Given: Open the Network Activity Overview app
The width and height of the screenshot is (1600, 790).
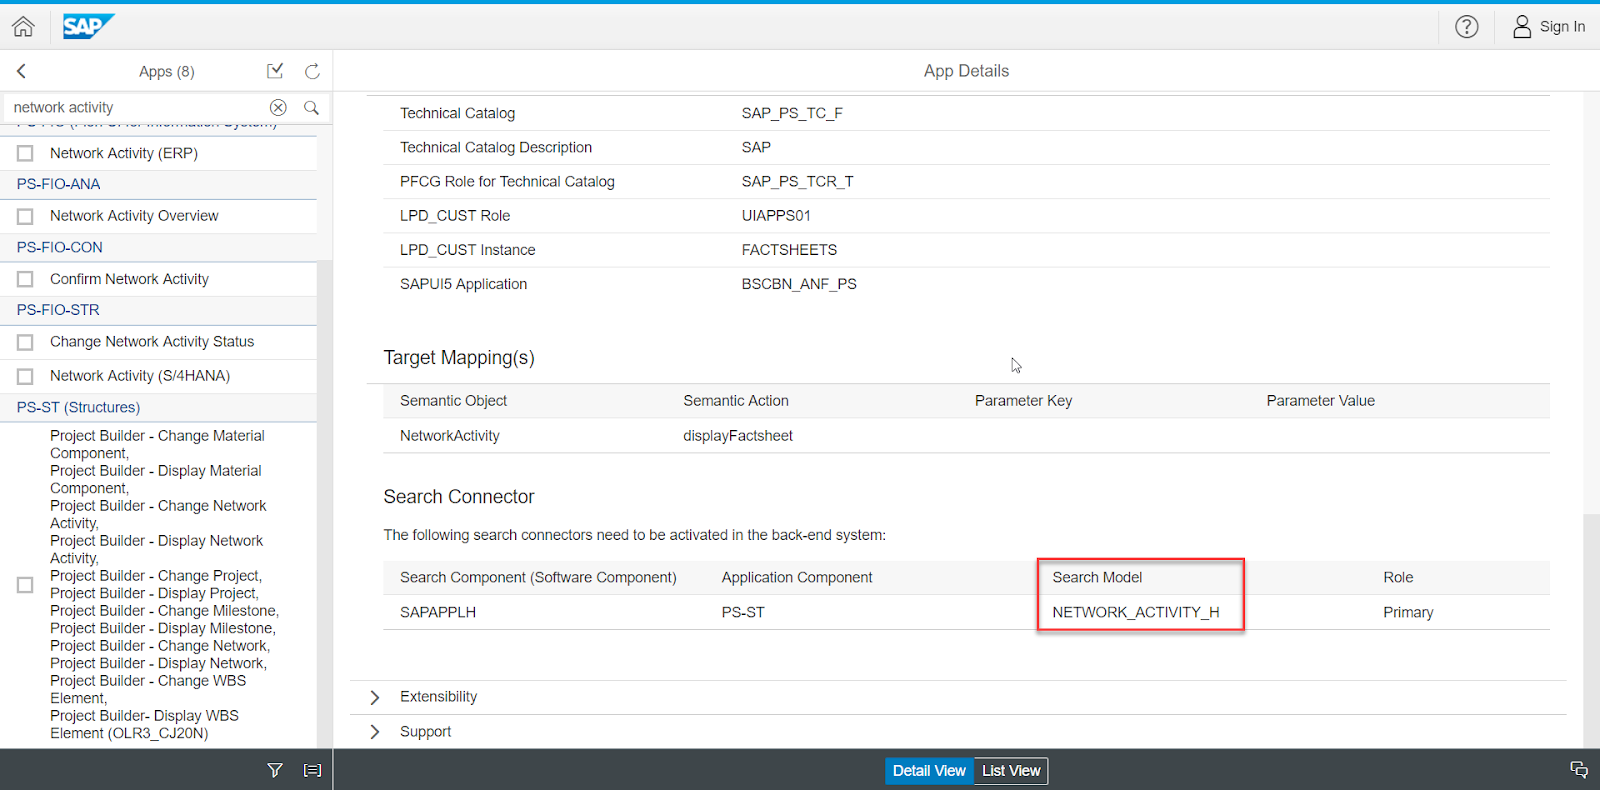Looking at the screenshot, I should pyautogui.click(x=134, y=216).
